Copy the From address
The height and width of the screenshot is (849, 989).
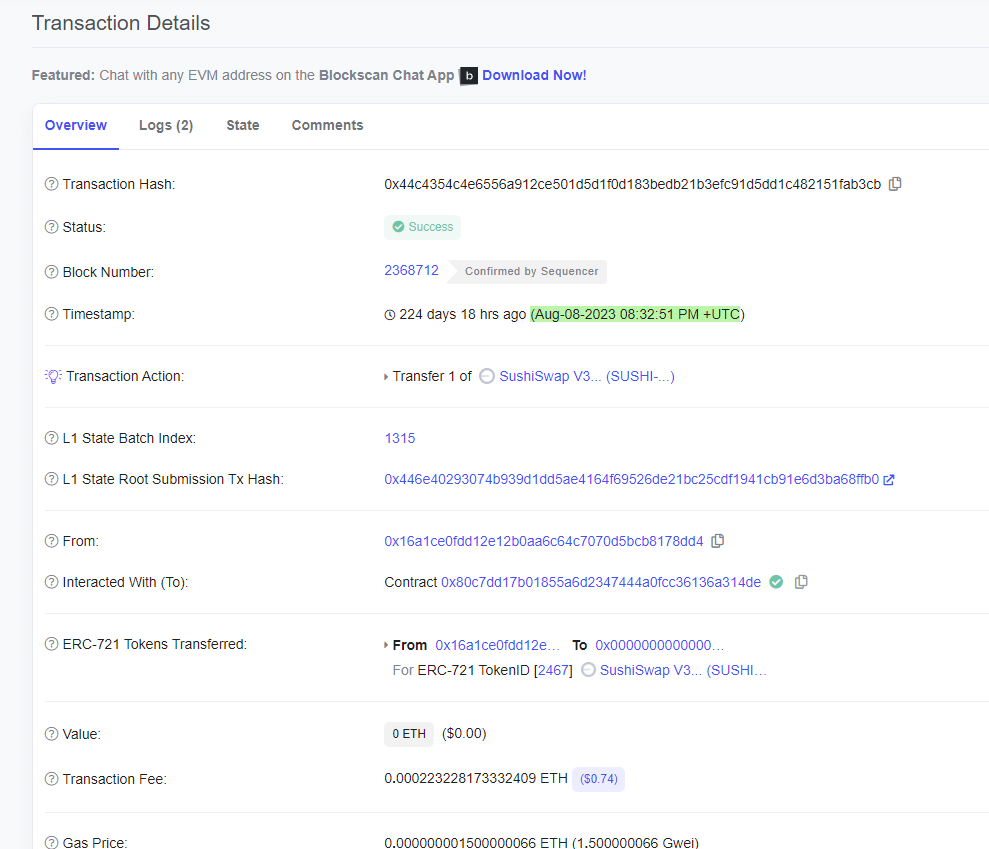click(x=717, y=541)
